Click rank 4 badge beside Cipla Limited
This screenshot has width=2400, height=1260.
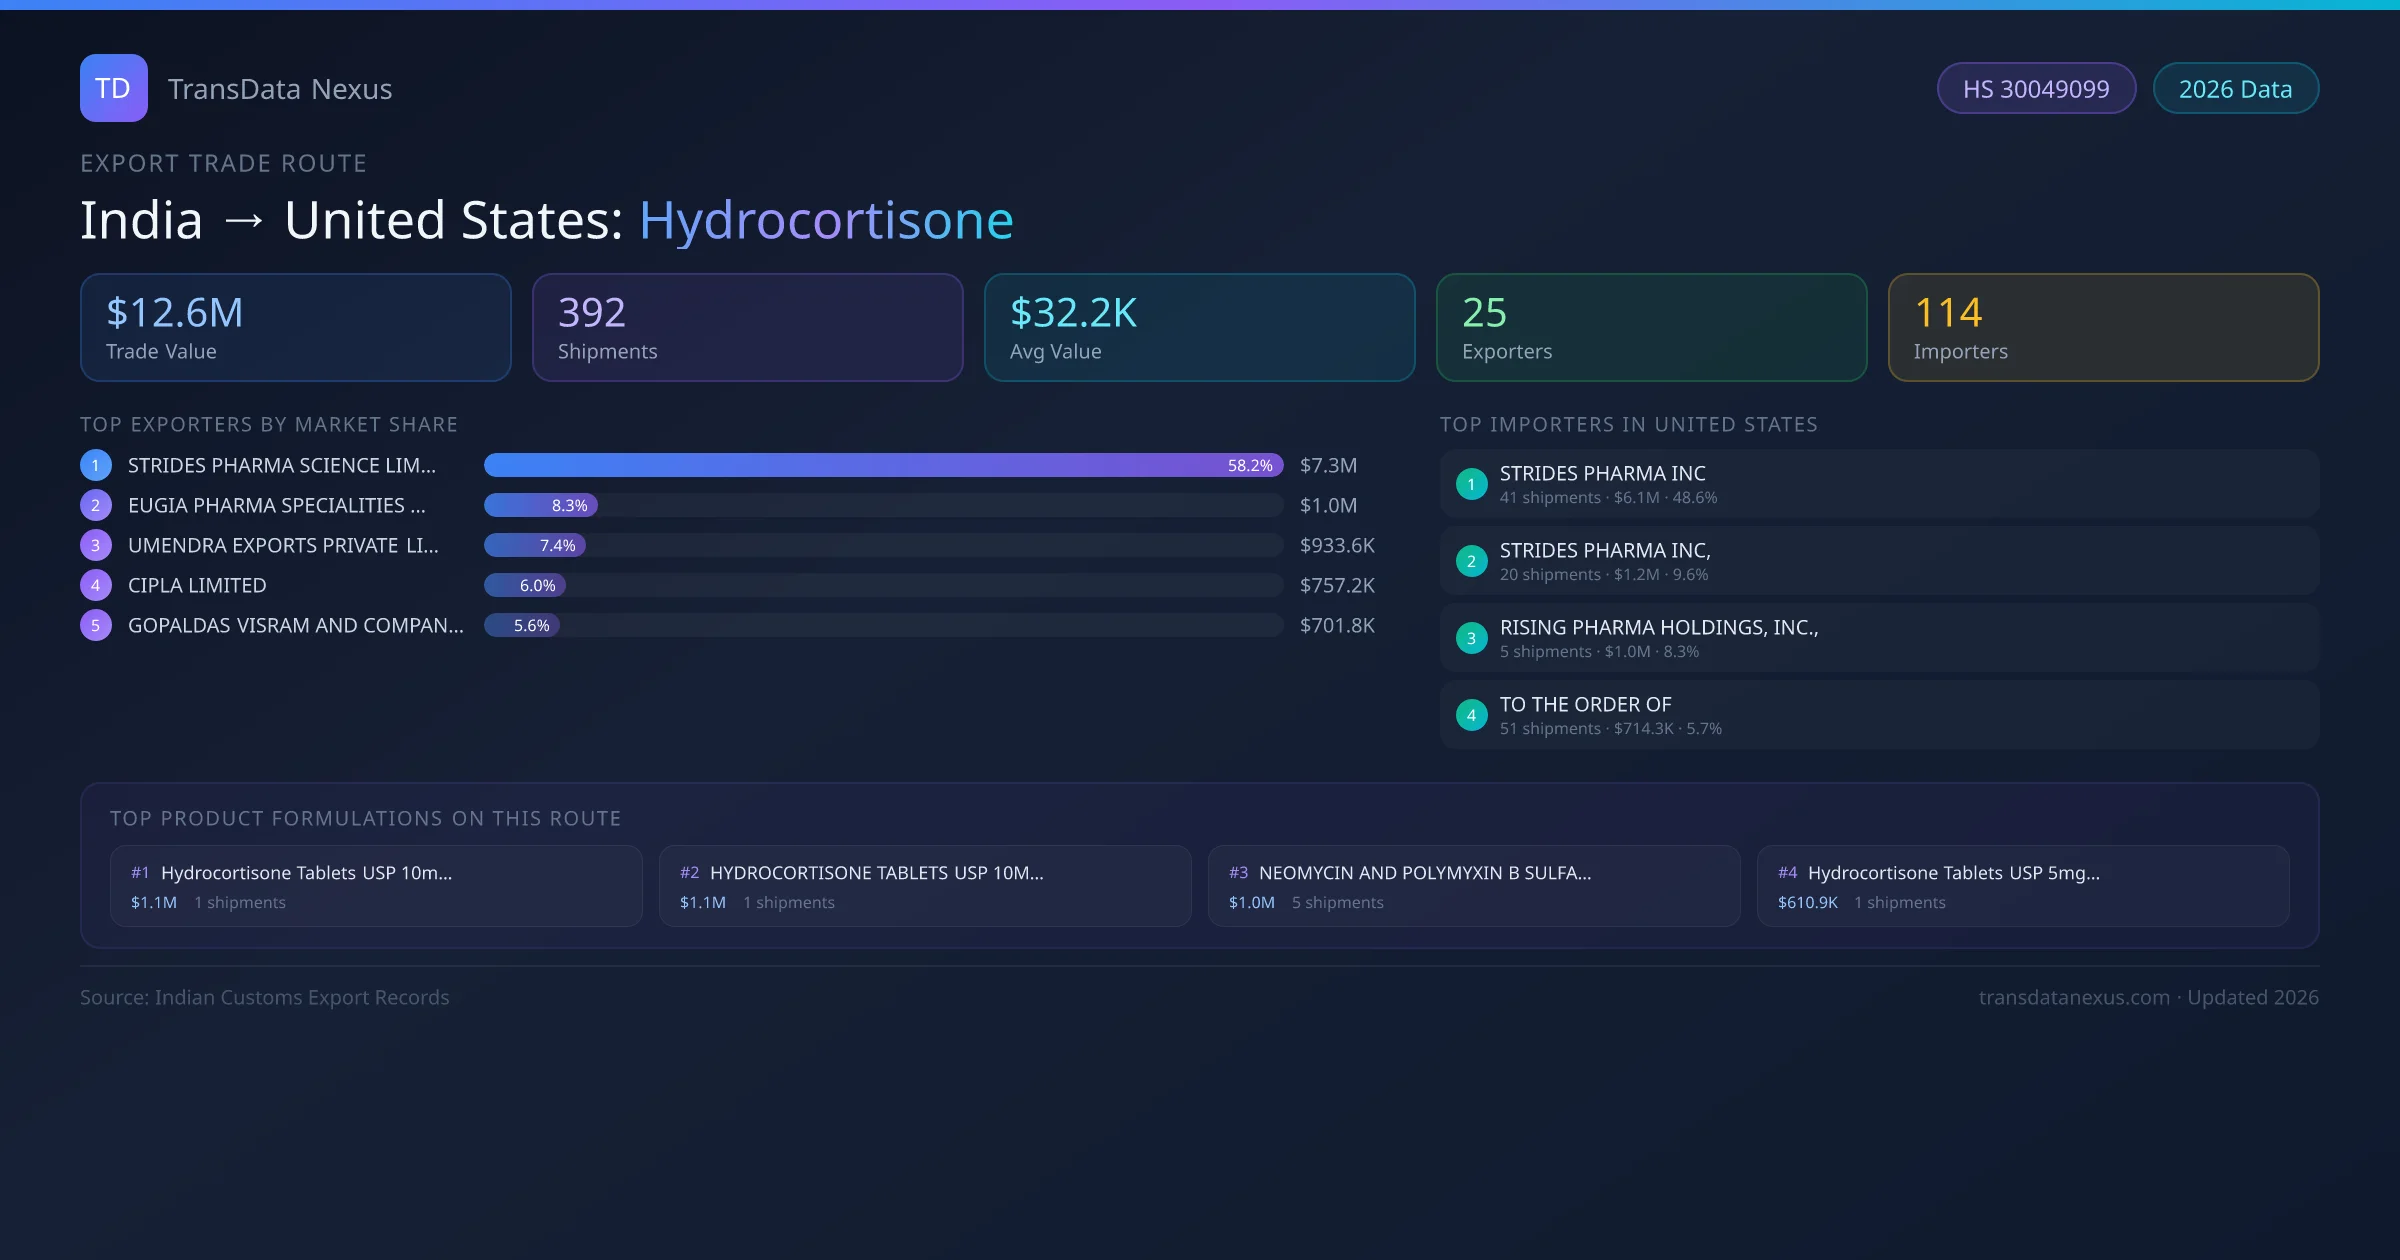coord(96,585)
